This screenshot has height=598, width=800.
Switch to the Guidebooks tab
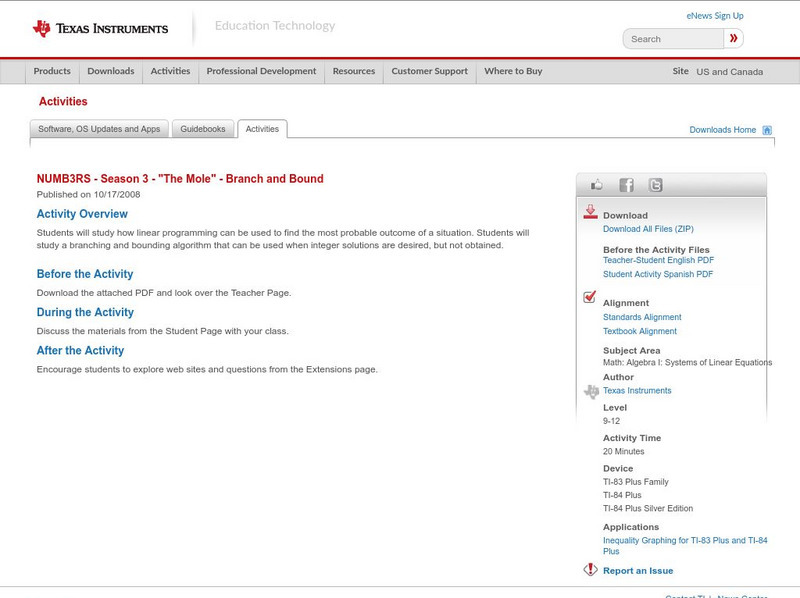pos(203,129)
